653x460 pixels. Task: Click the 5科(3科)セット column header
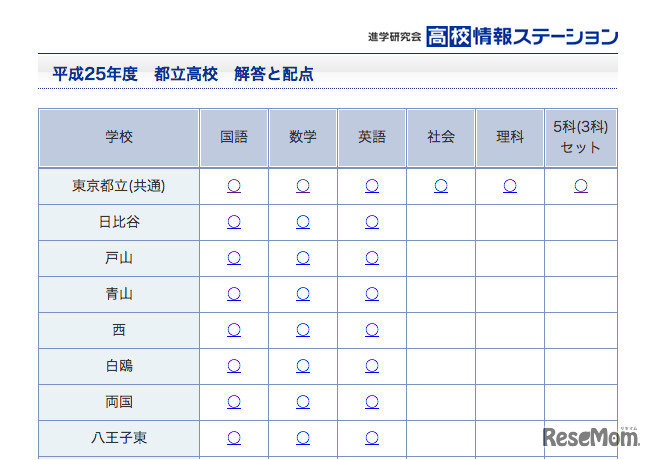[x=581, y=138]
